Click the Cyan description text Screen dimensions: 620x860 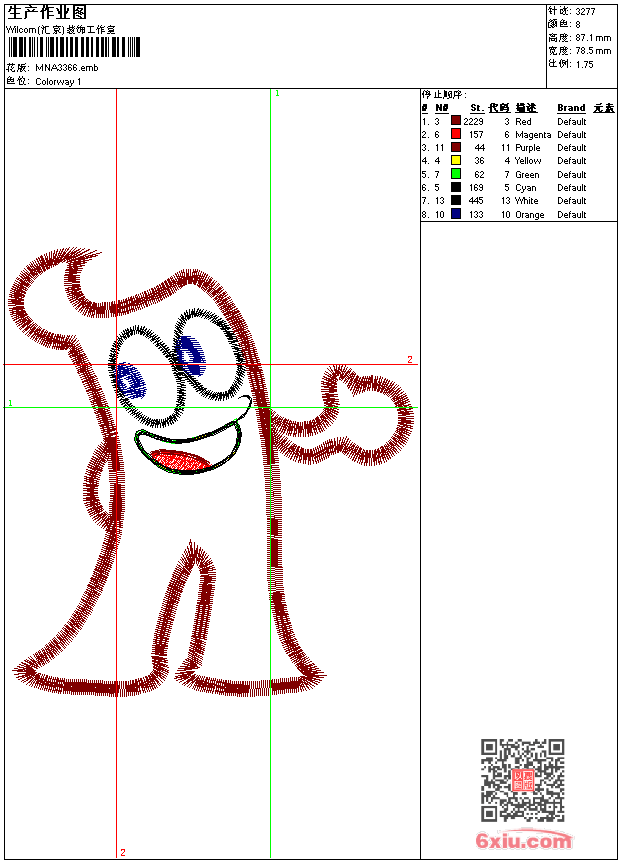pos(526,188)
